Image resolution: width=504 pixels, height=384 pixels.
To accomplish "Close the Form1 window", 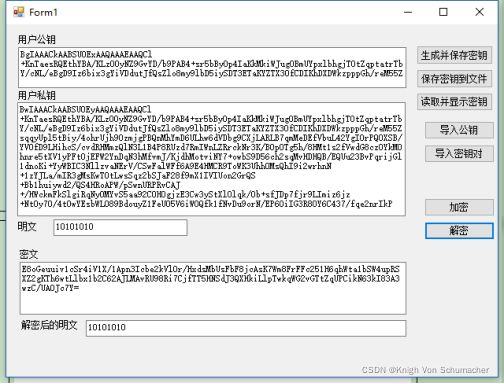I will (479, 12).
